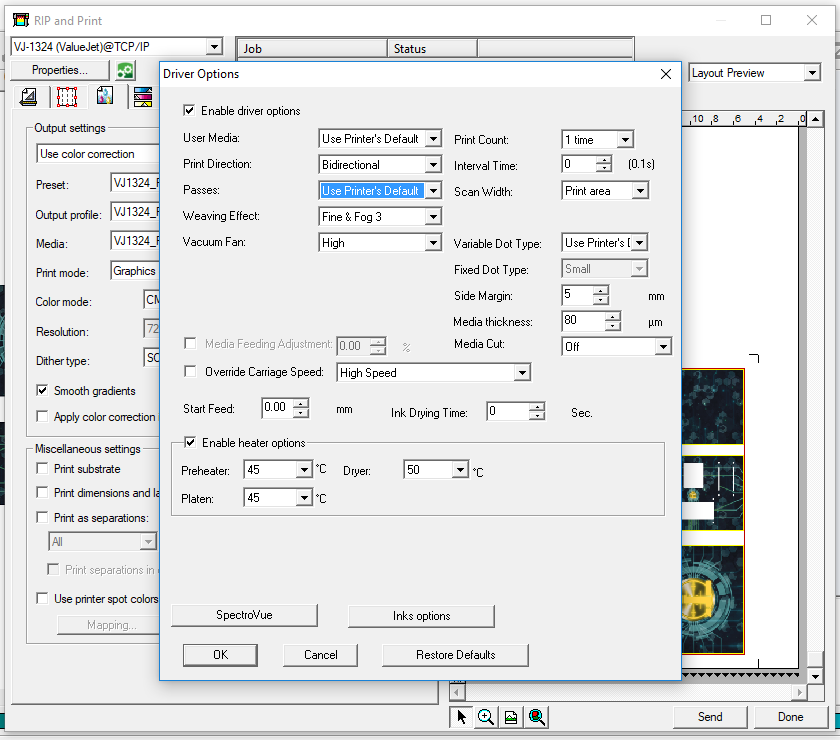Open the VJ-1324 printer selection dropdown

point(214,47)
